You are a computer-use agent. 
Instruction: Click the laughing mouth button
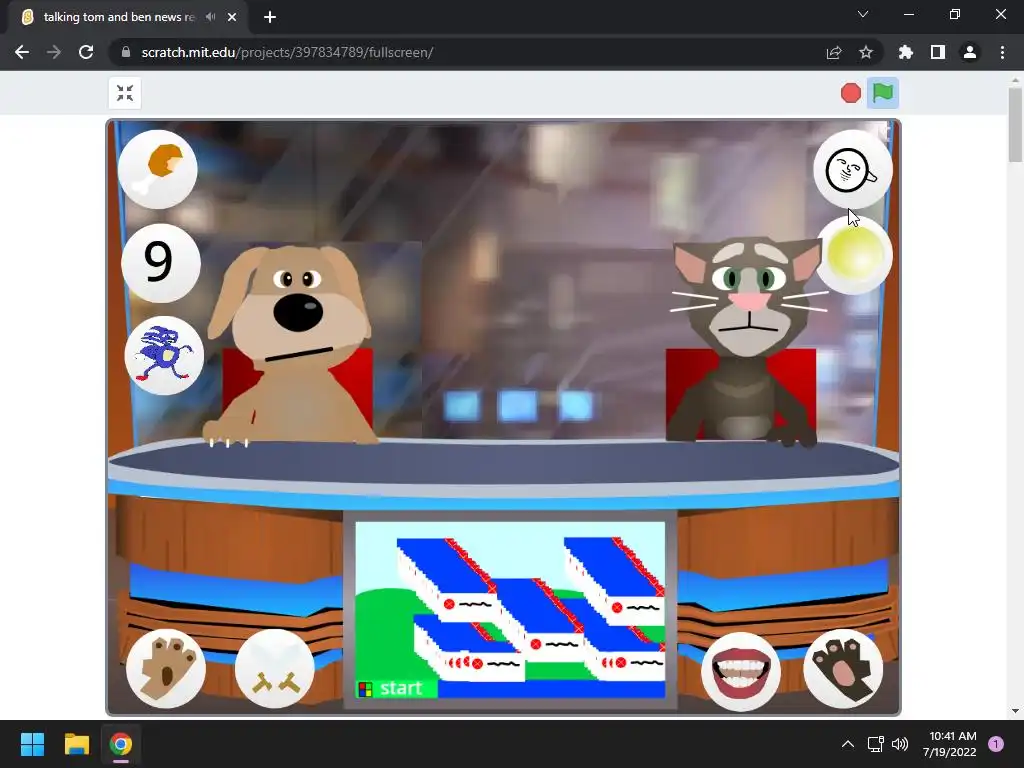[x=741, y=671]
